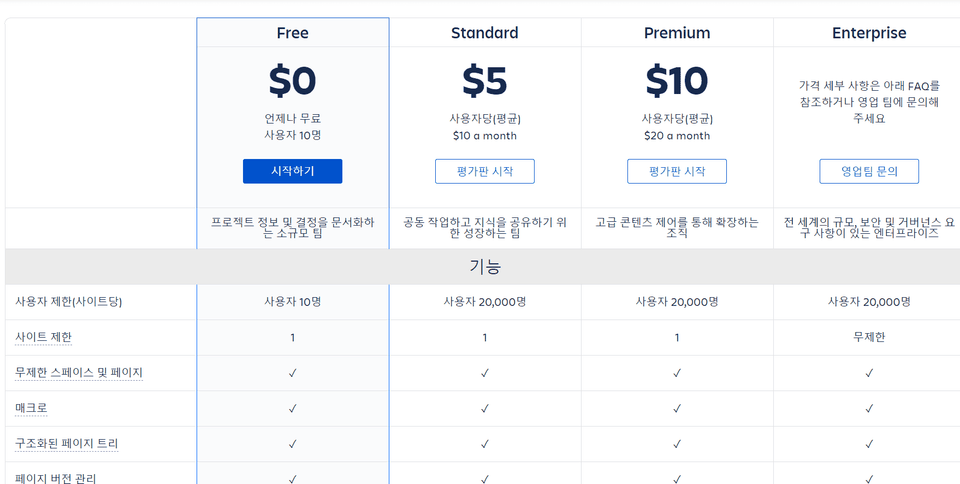
Task: Click Premium checkmark for 구조화된 페이지 트리
Action: [x=677, y=443]
